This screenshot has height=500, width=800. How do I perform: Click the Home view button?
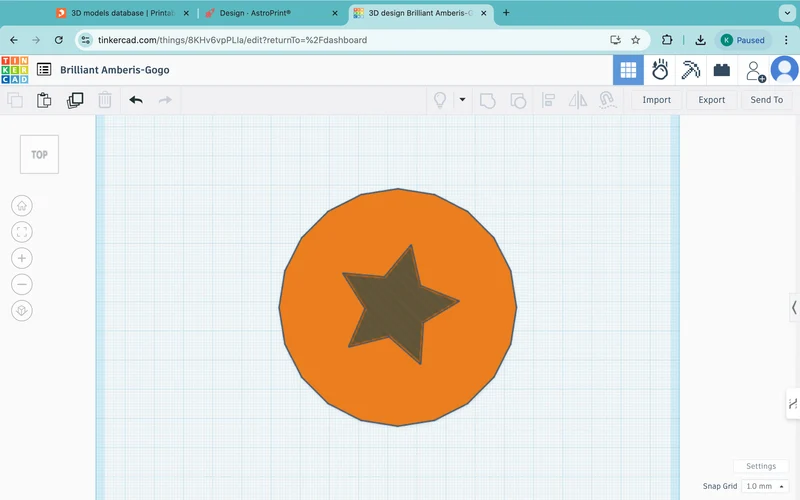tap(22, 206)
